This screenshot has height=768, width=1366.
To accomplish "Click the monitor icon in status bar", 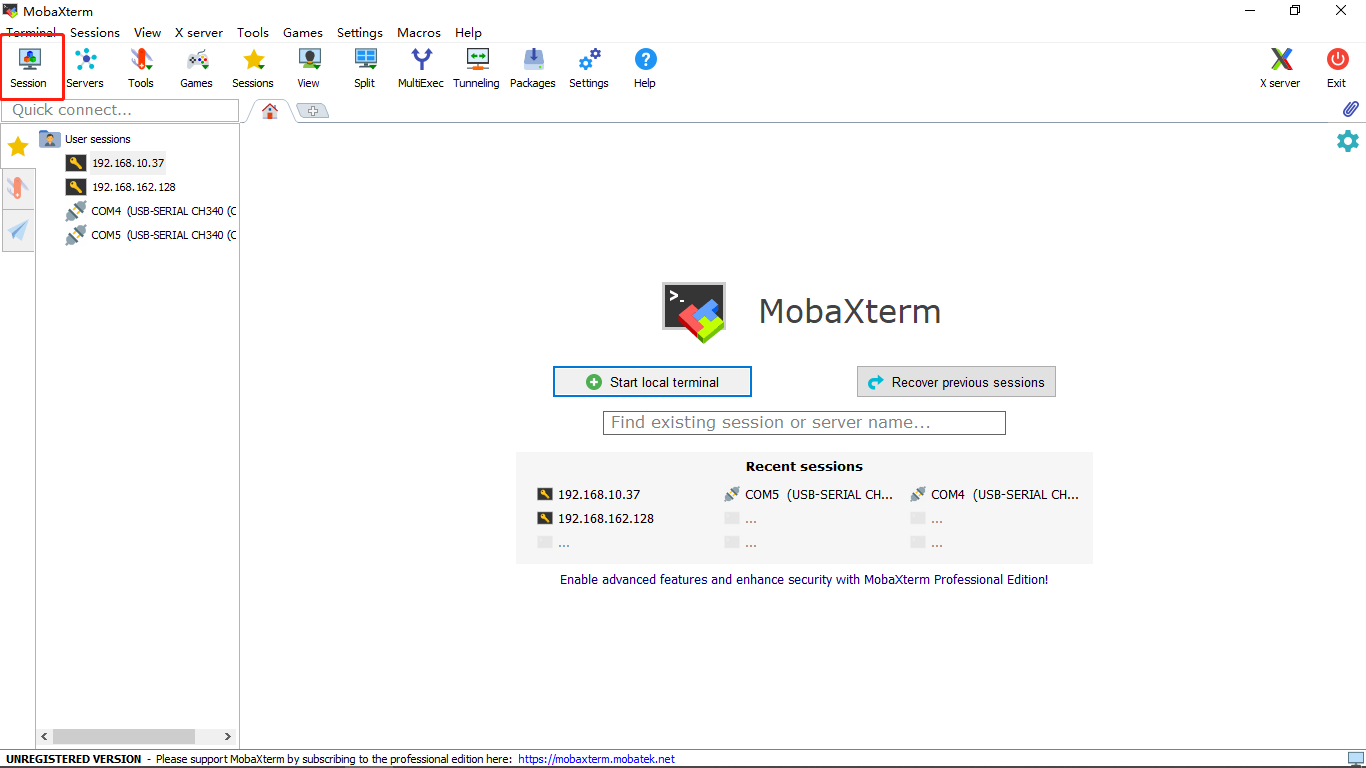I will tap(1355, 759).
